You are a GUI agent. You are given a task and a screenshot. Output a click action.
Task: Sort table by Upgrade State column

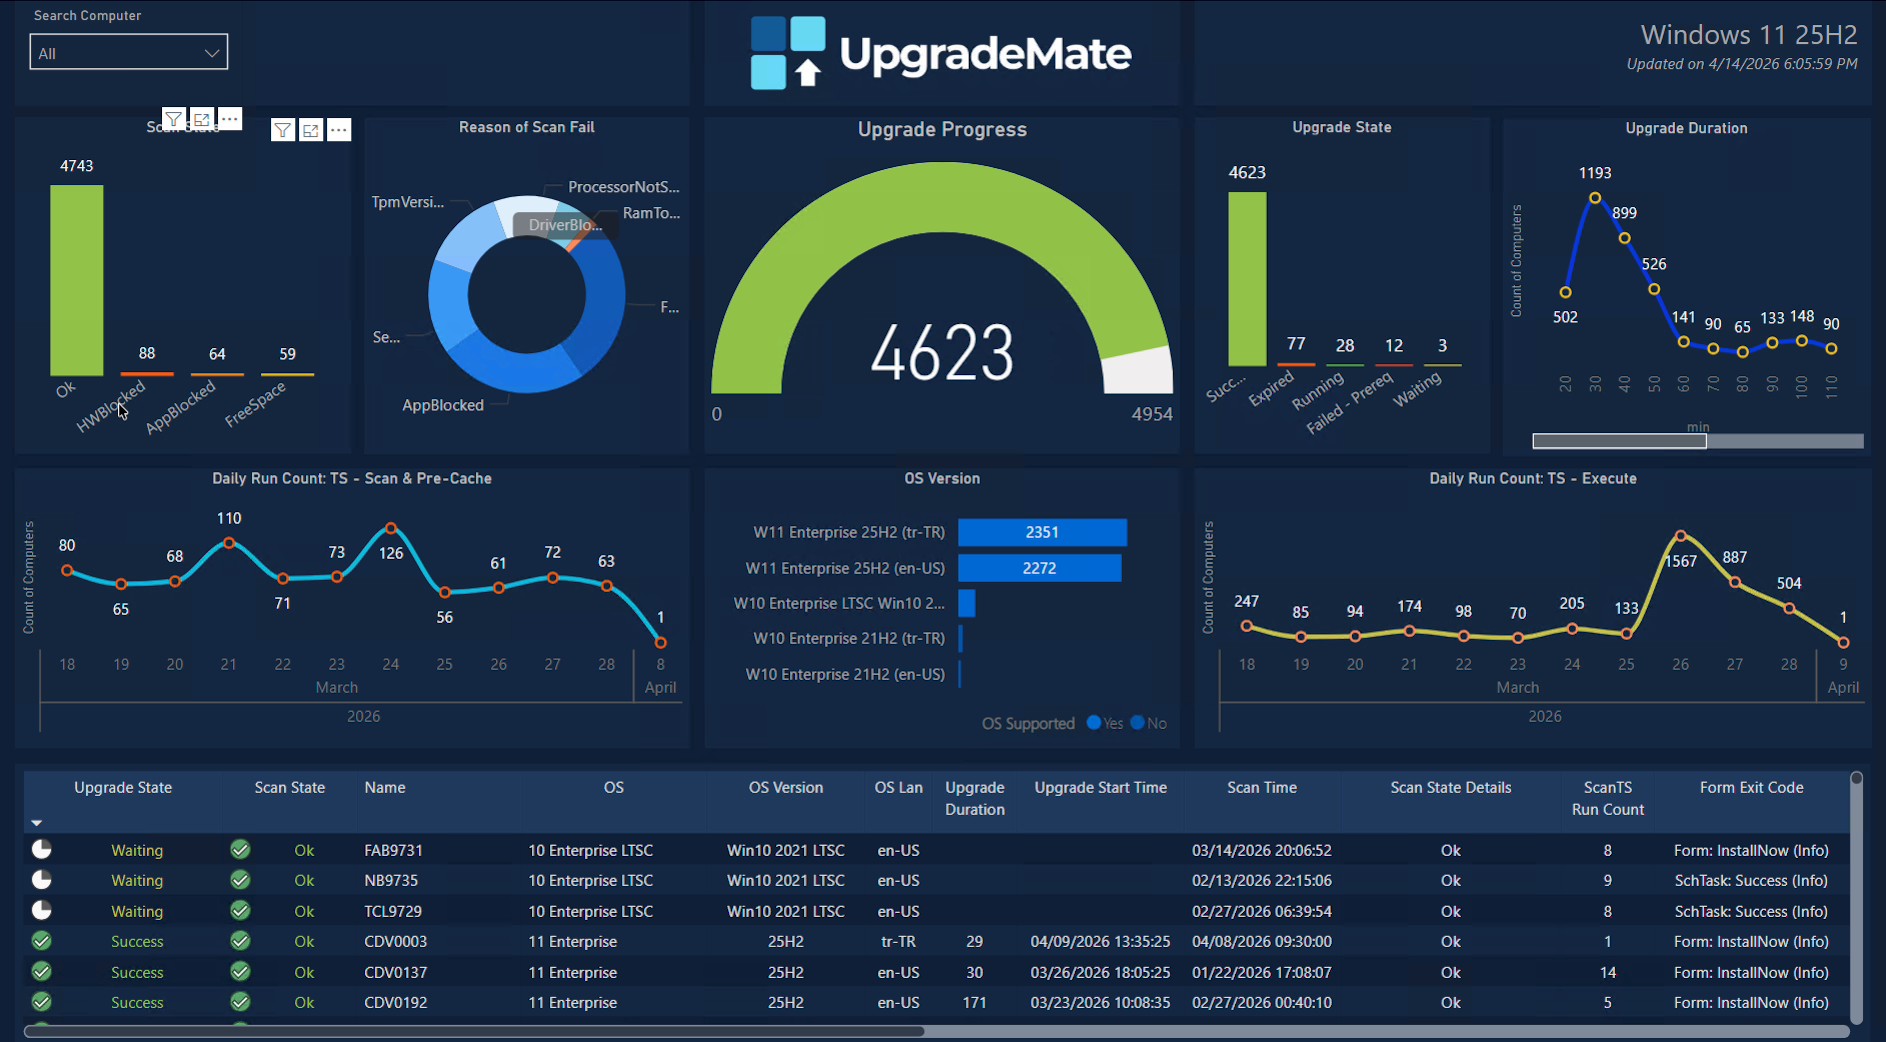123,788
